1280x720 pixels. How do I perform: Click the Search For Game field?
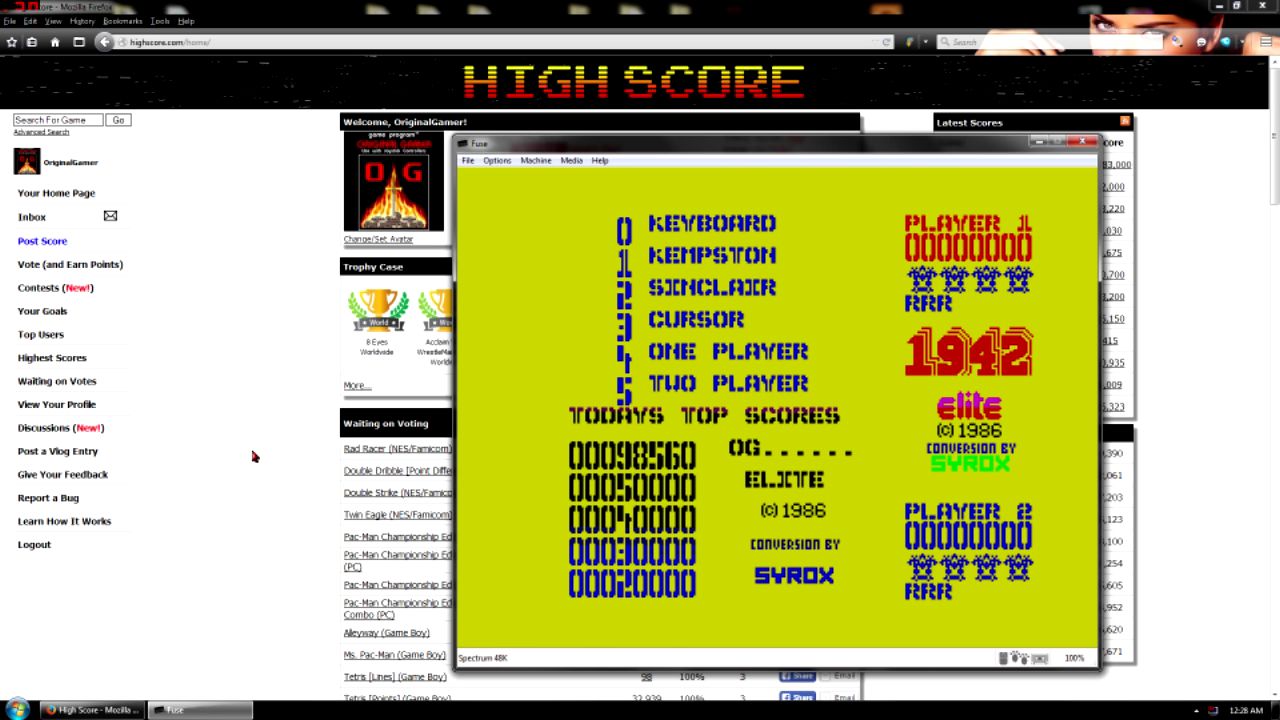58,120
